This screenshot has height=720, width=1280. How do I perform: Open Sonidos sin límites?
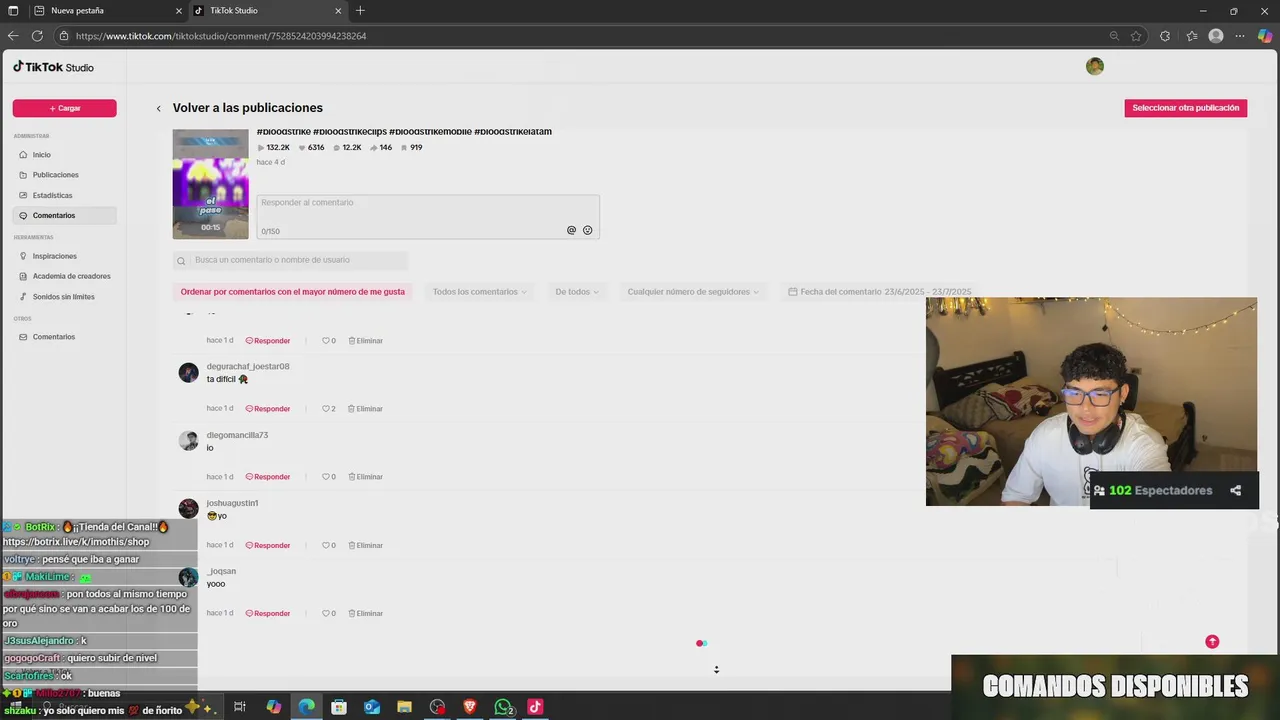64,297
